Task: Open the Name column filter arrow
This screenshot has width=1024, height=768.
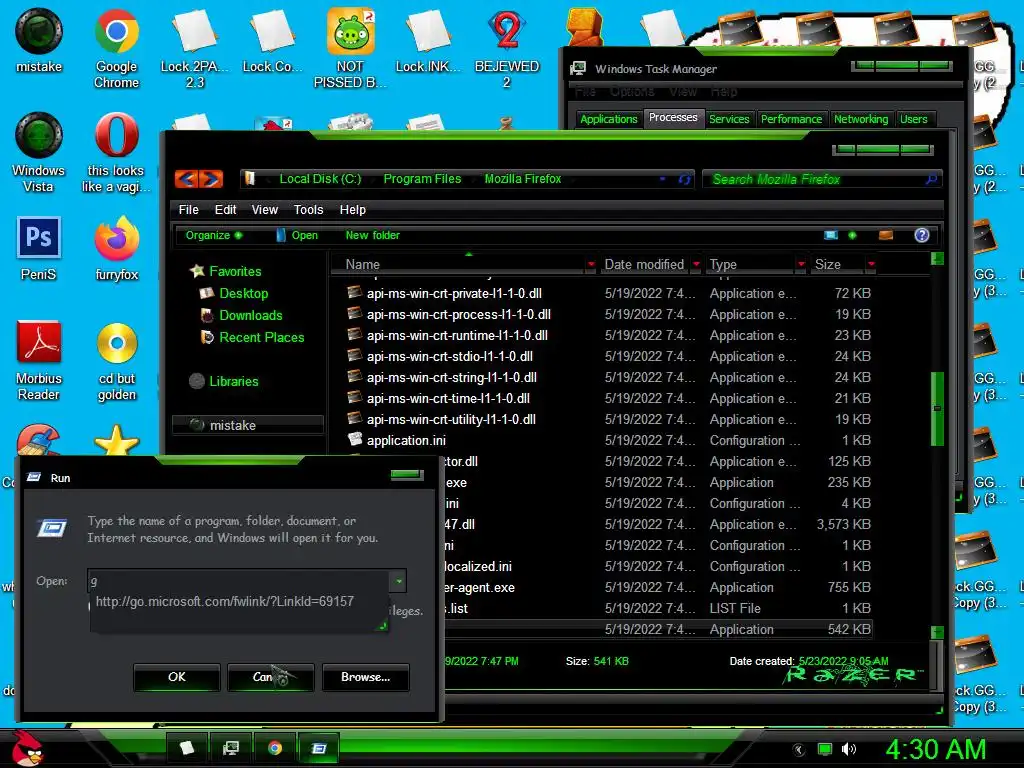Action: point(591,264)
